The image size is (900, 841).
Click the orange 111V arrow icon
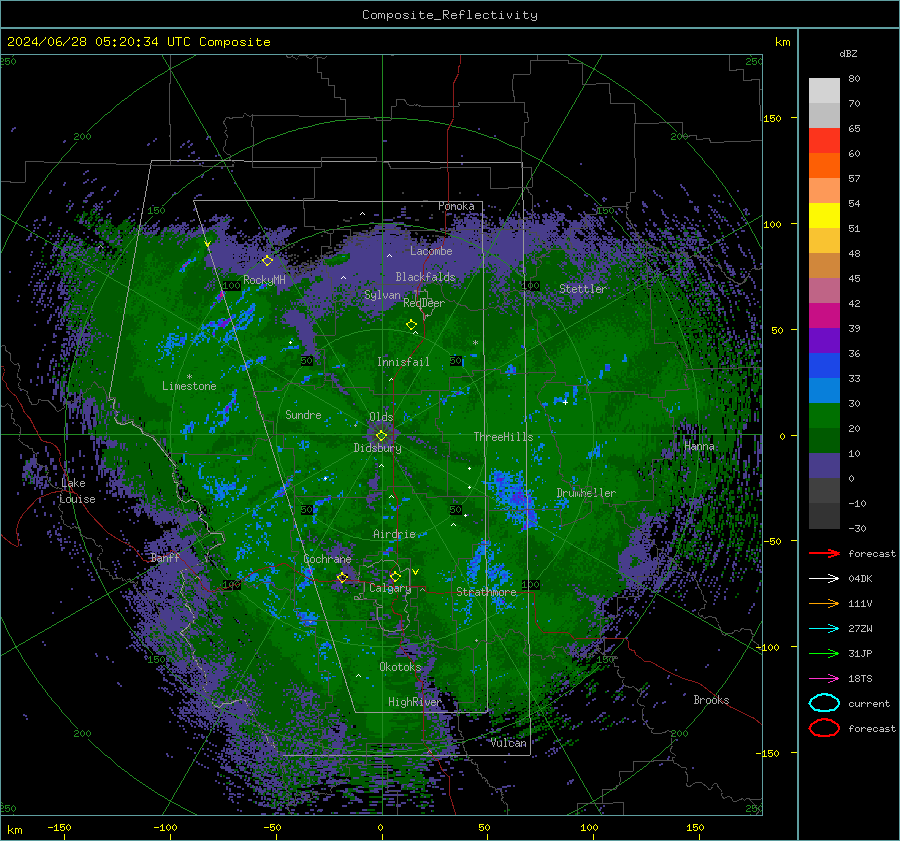pyautogui.click(x=824, y=603)
